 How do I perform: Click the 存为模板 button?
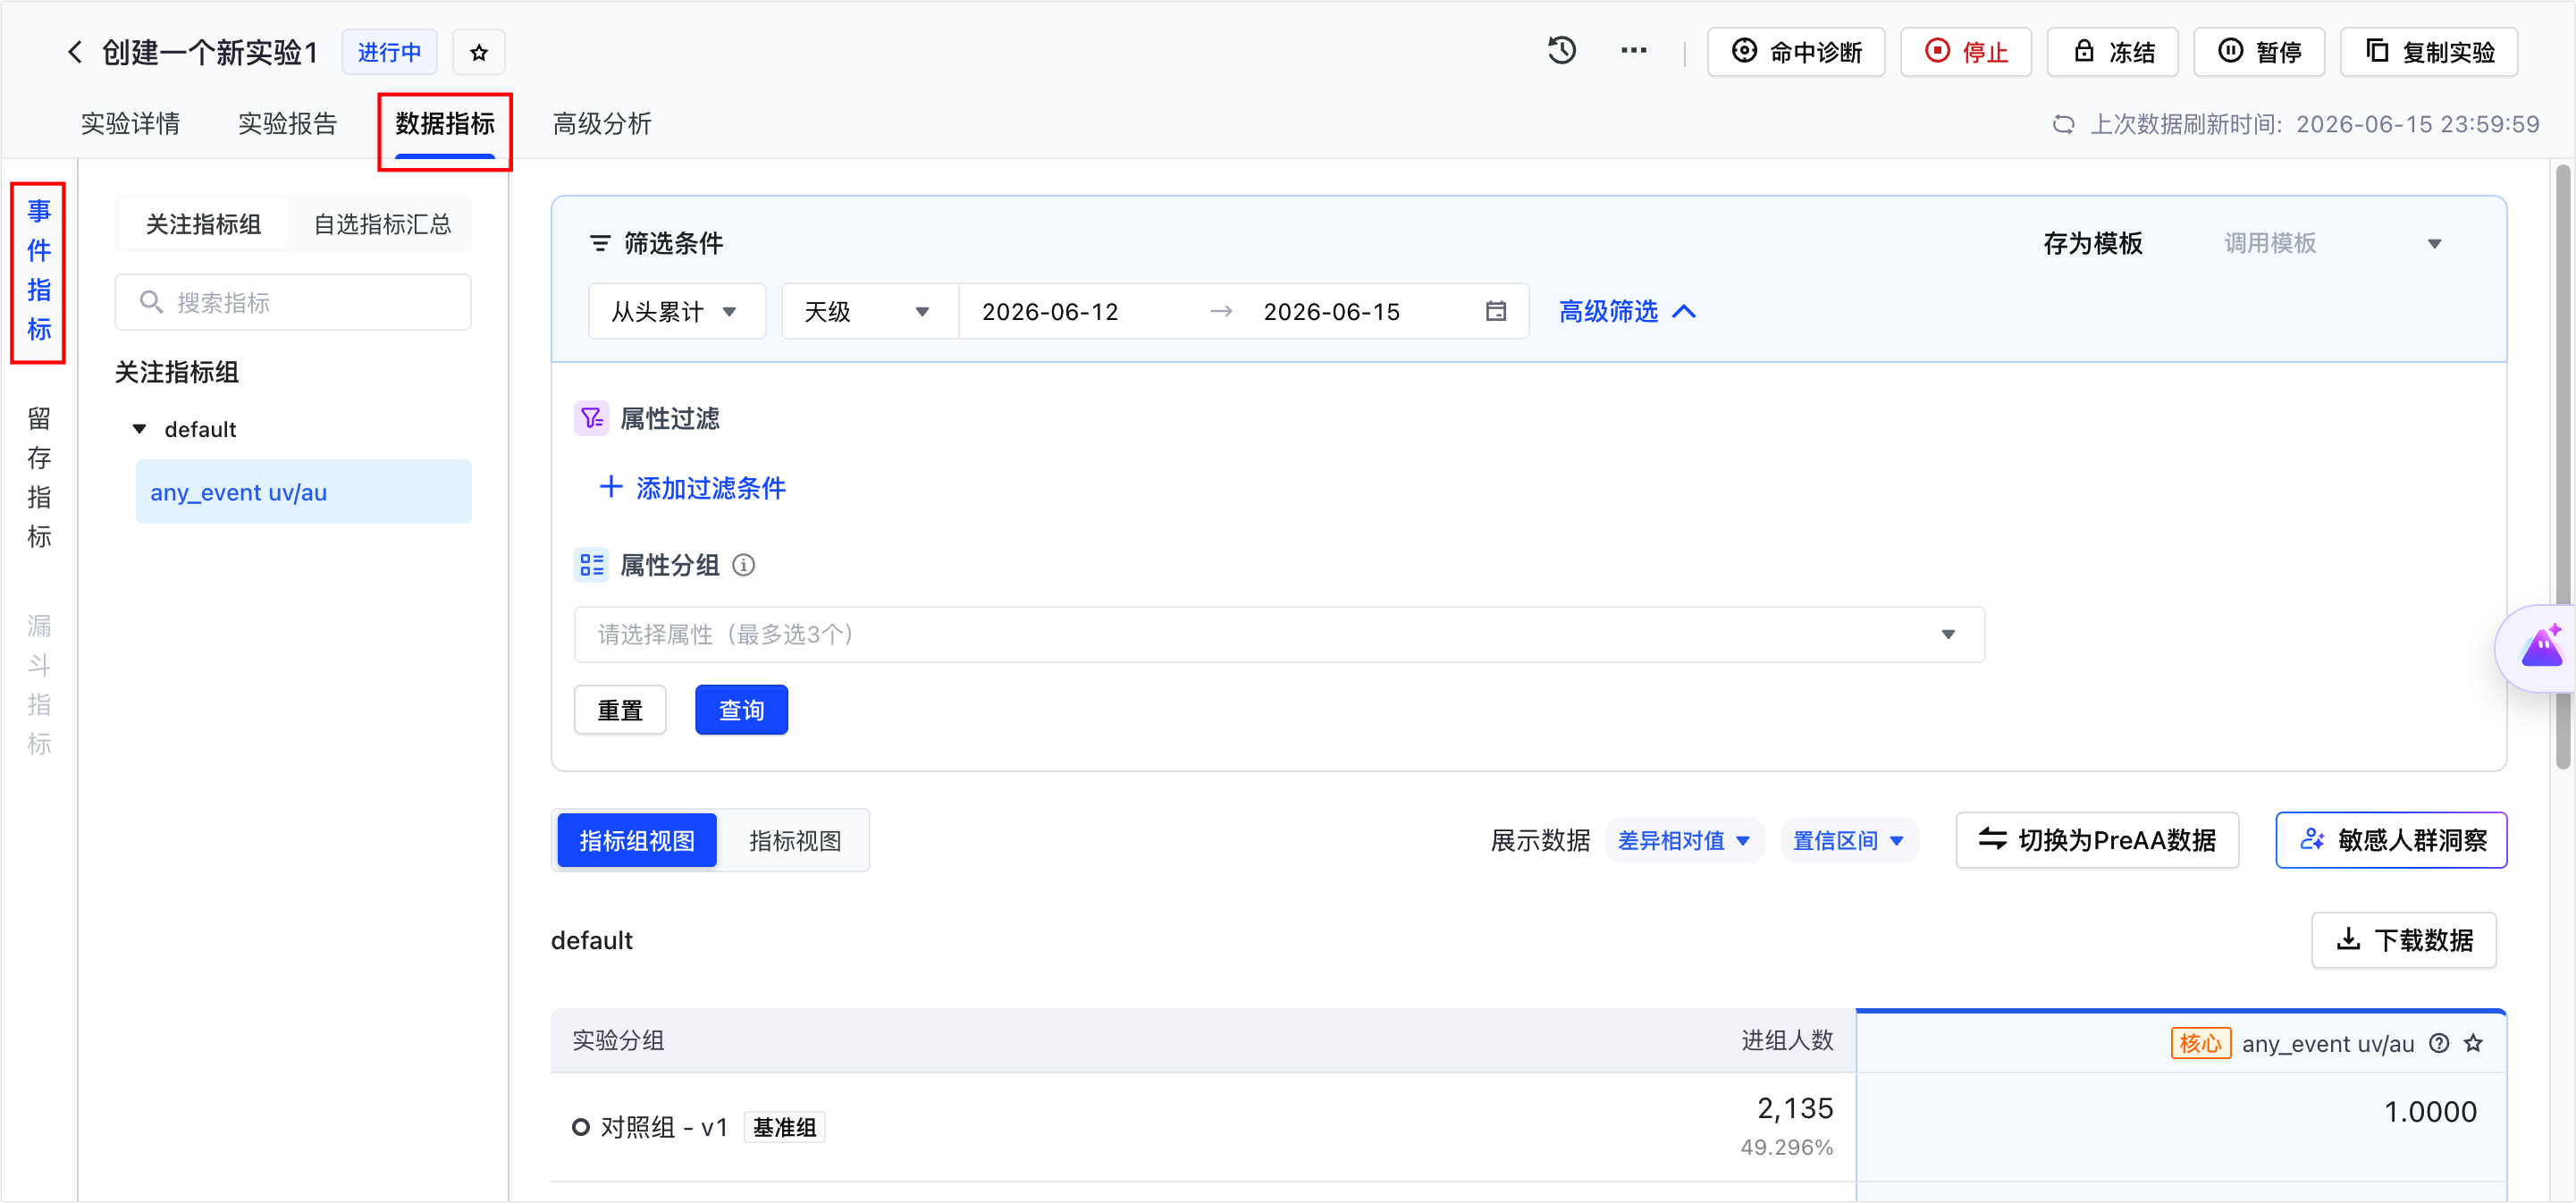(x=2093, y=243)
